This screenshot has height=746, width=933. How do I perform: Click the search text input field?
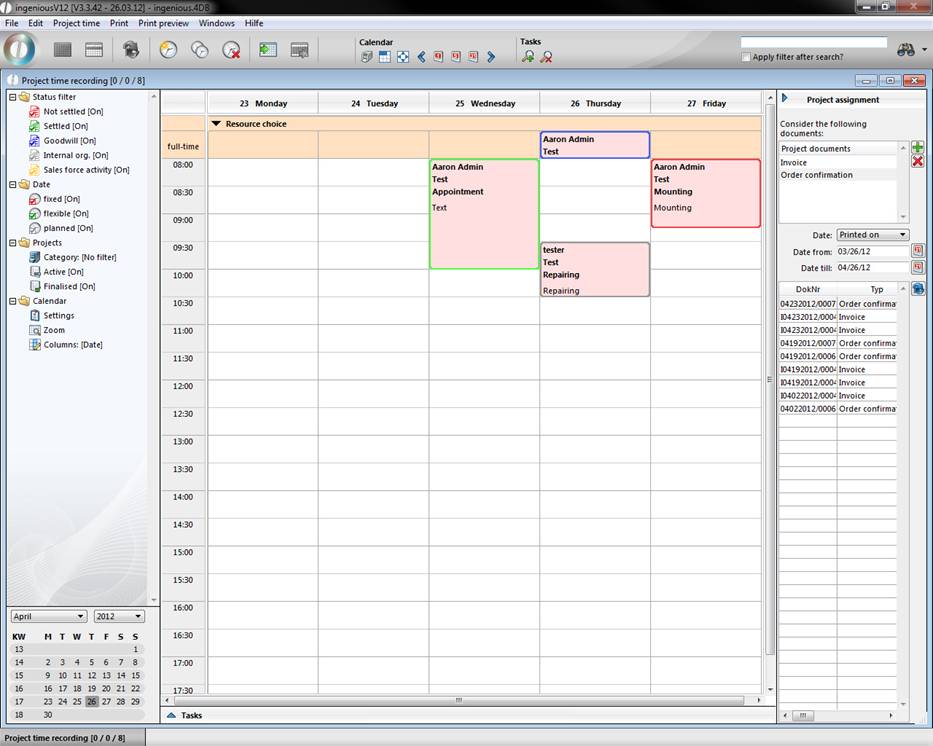pyautogui.click(x=813, y=43)
